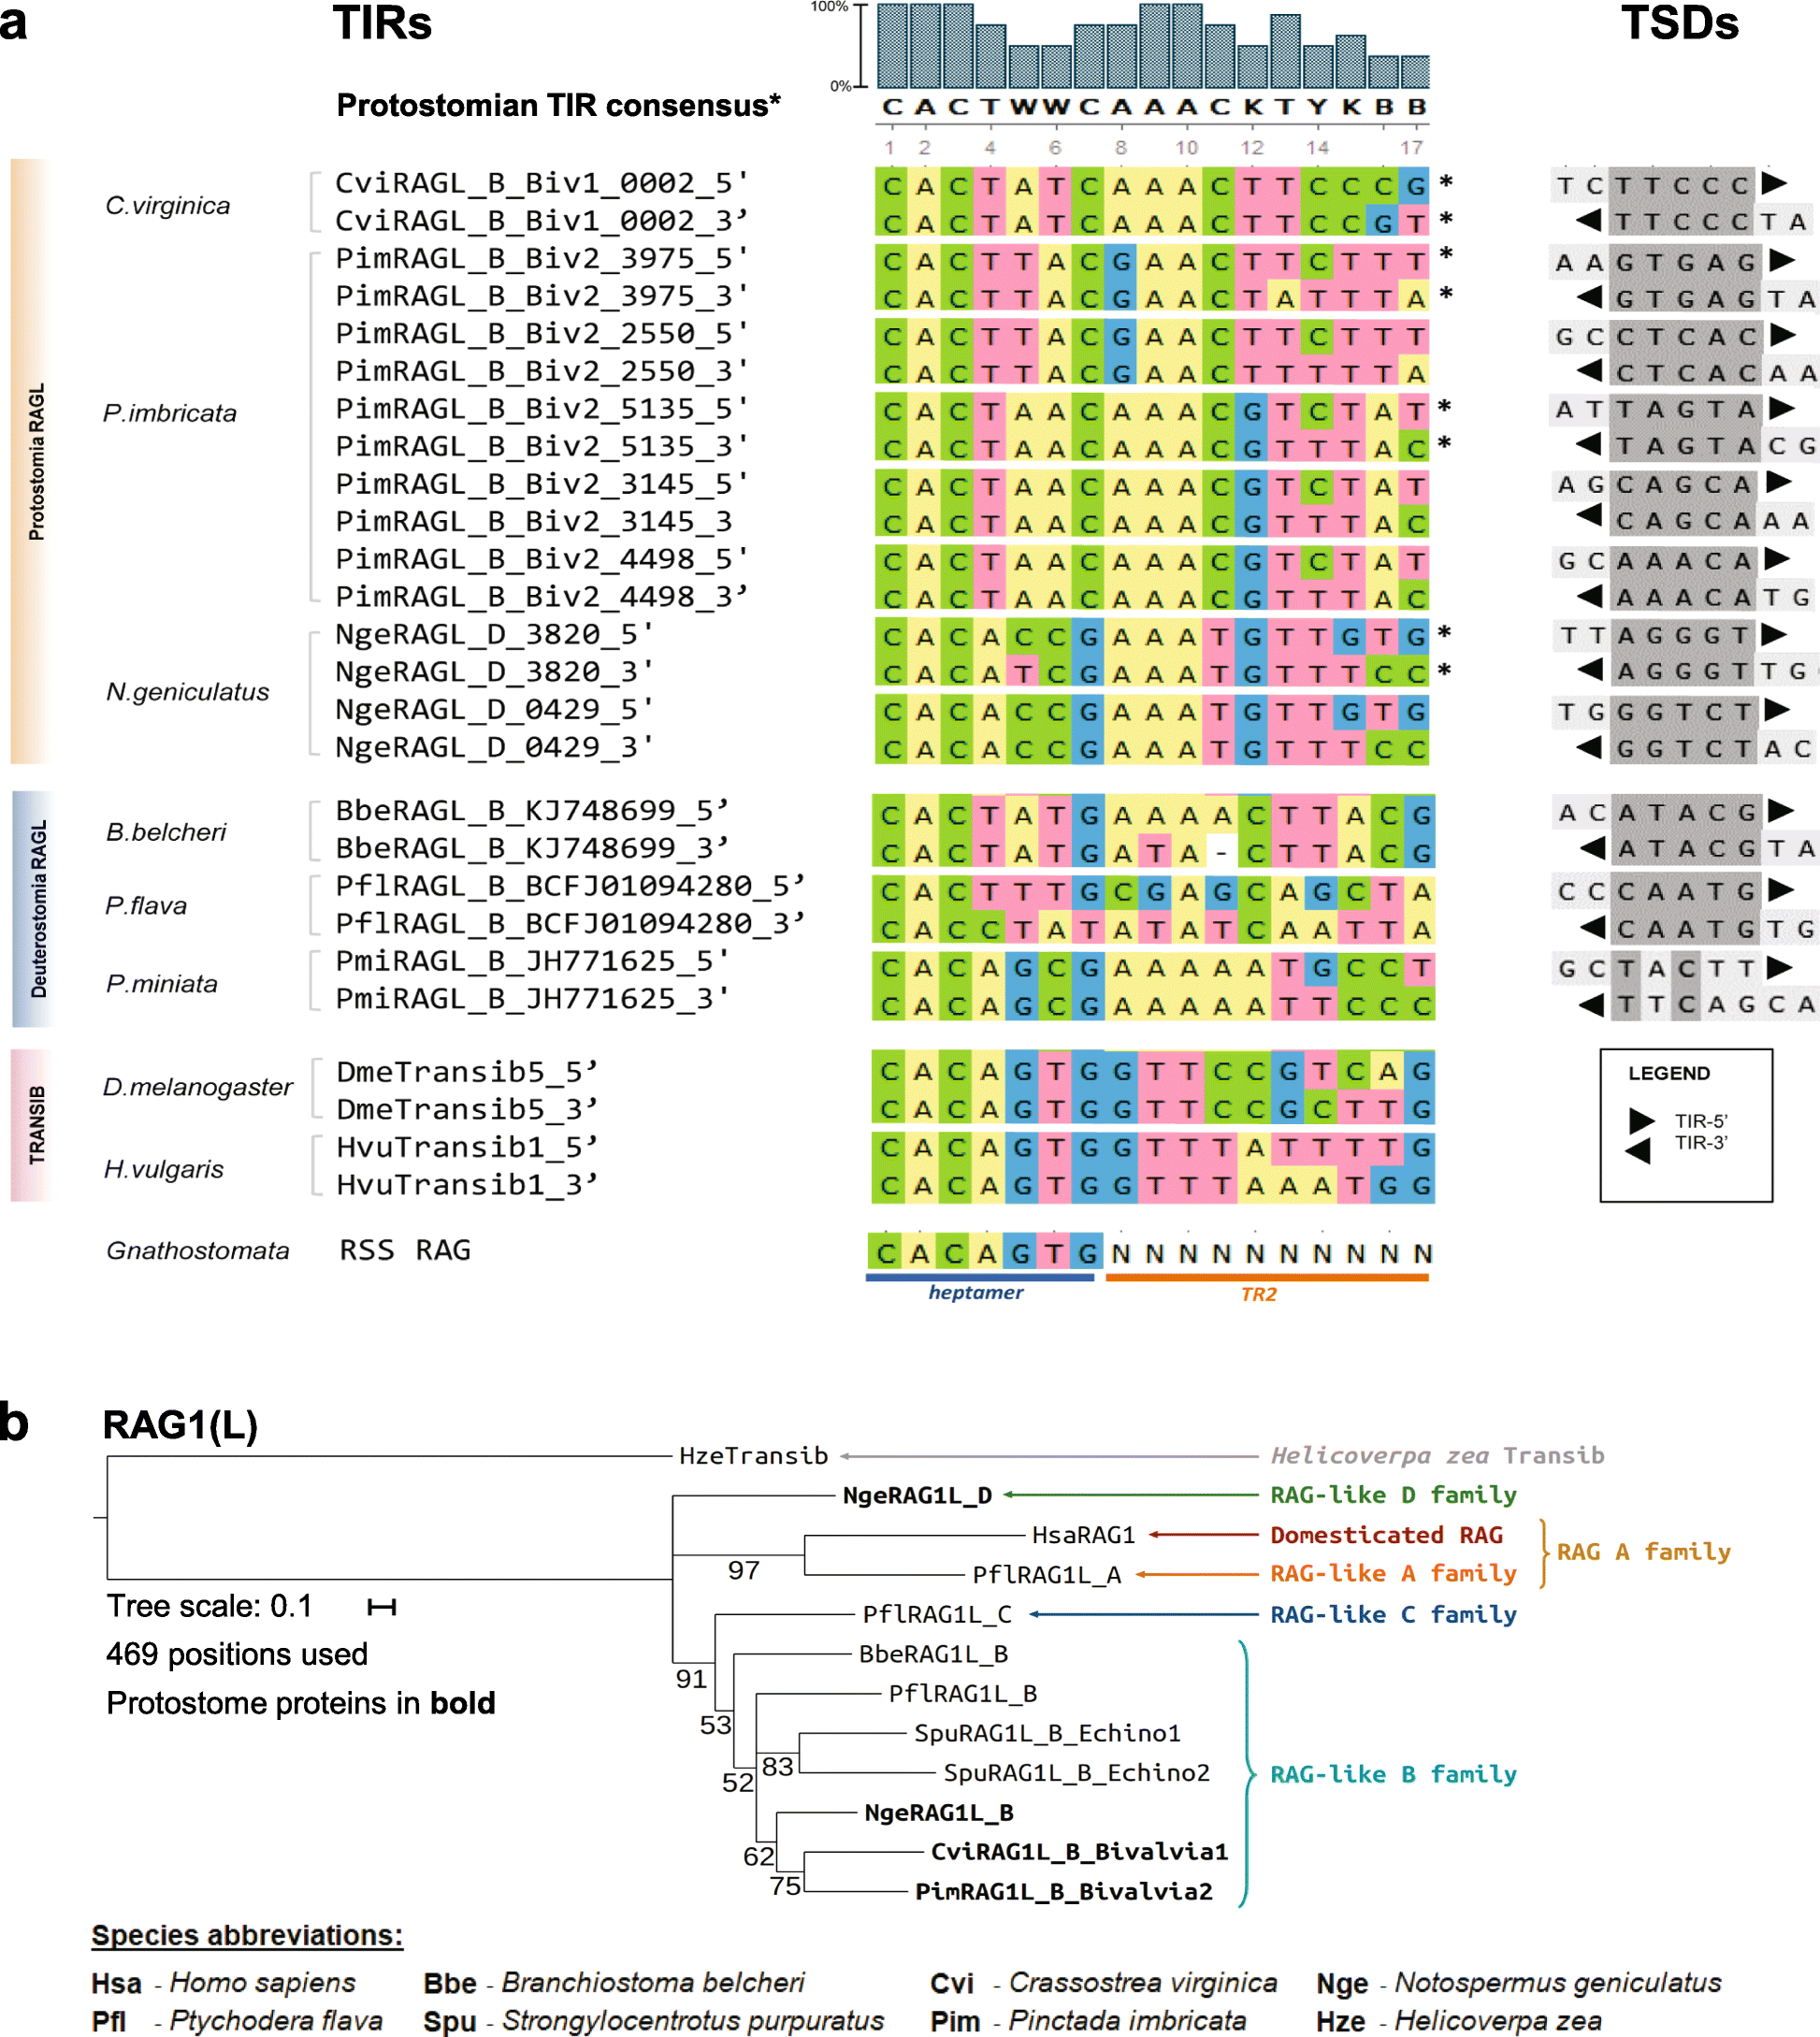Click the right arrow after TSD 'TCTTCCC'
This screenshot has width=1820, height=2037.
(x=1774, y=183)
